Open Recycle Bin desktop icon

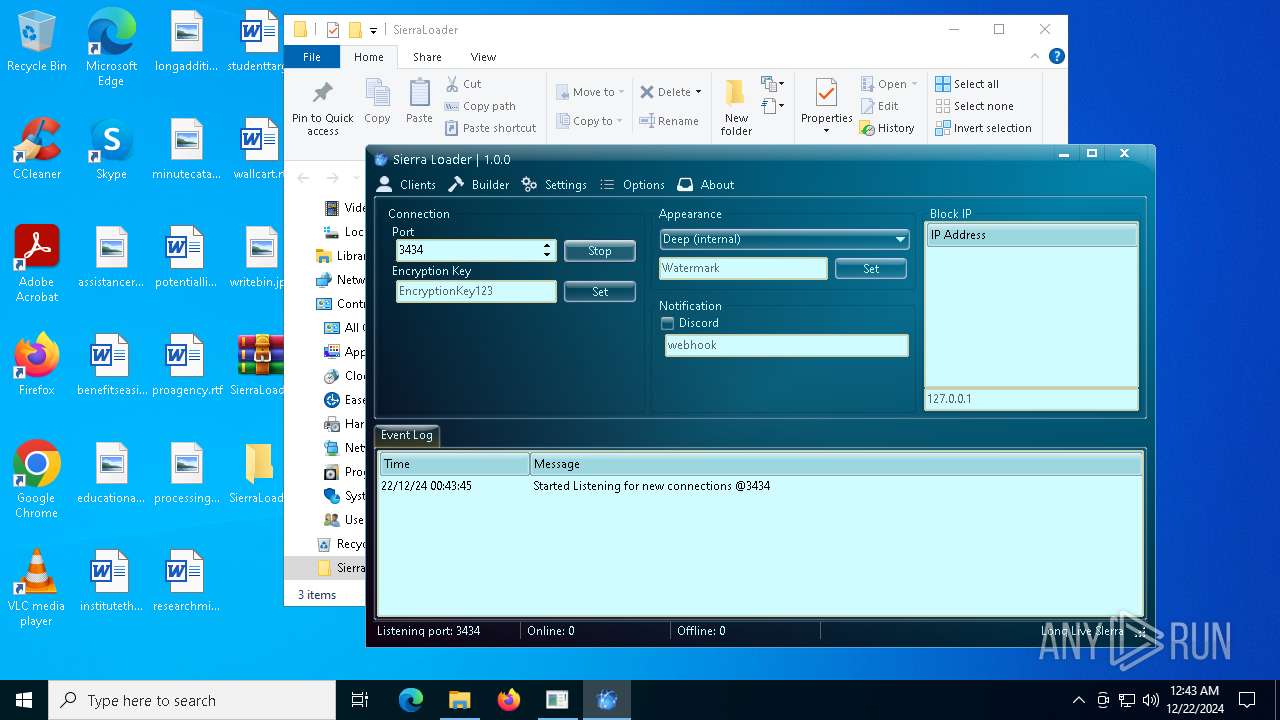pos(37,42)
